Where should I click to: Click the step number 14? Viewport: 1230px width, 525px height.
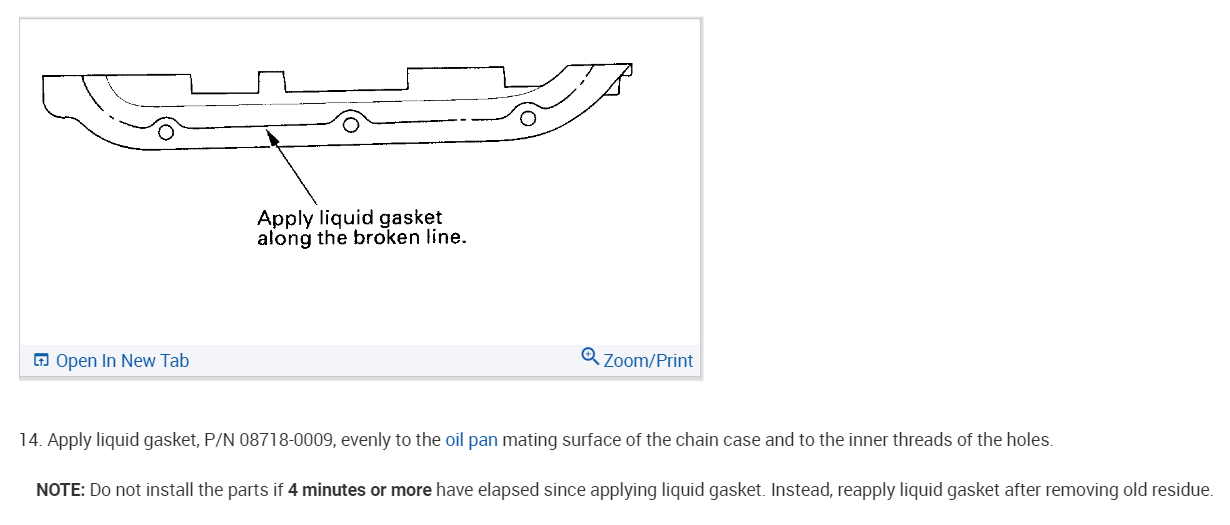(x=30, y=440)
